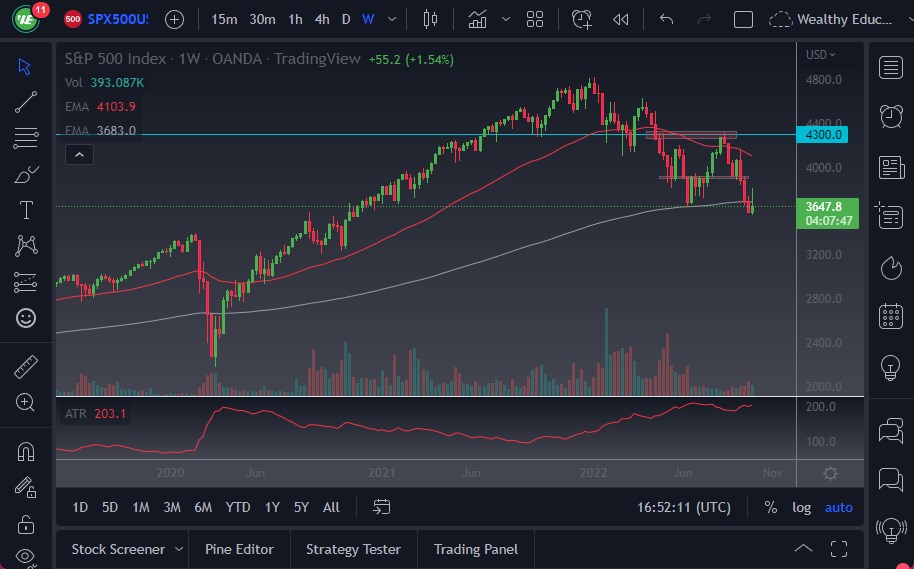Expand the USD currency dropdown
Screen dimensions: 914x569
point(821,55)
